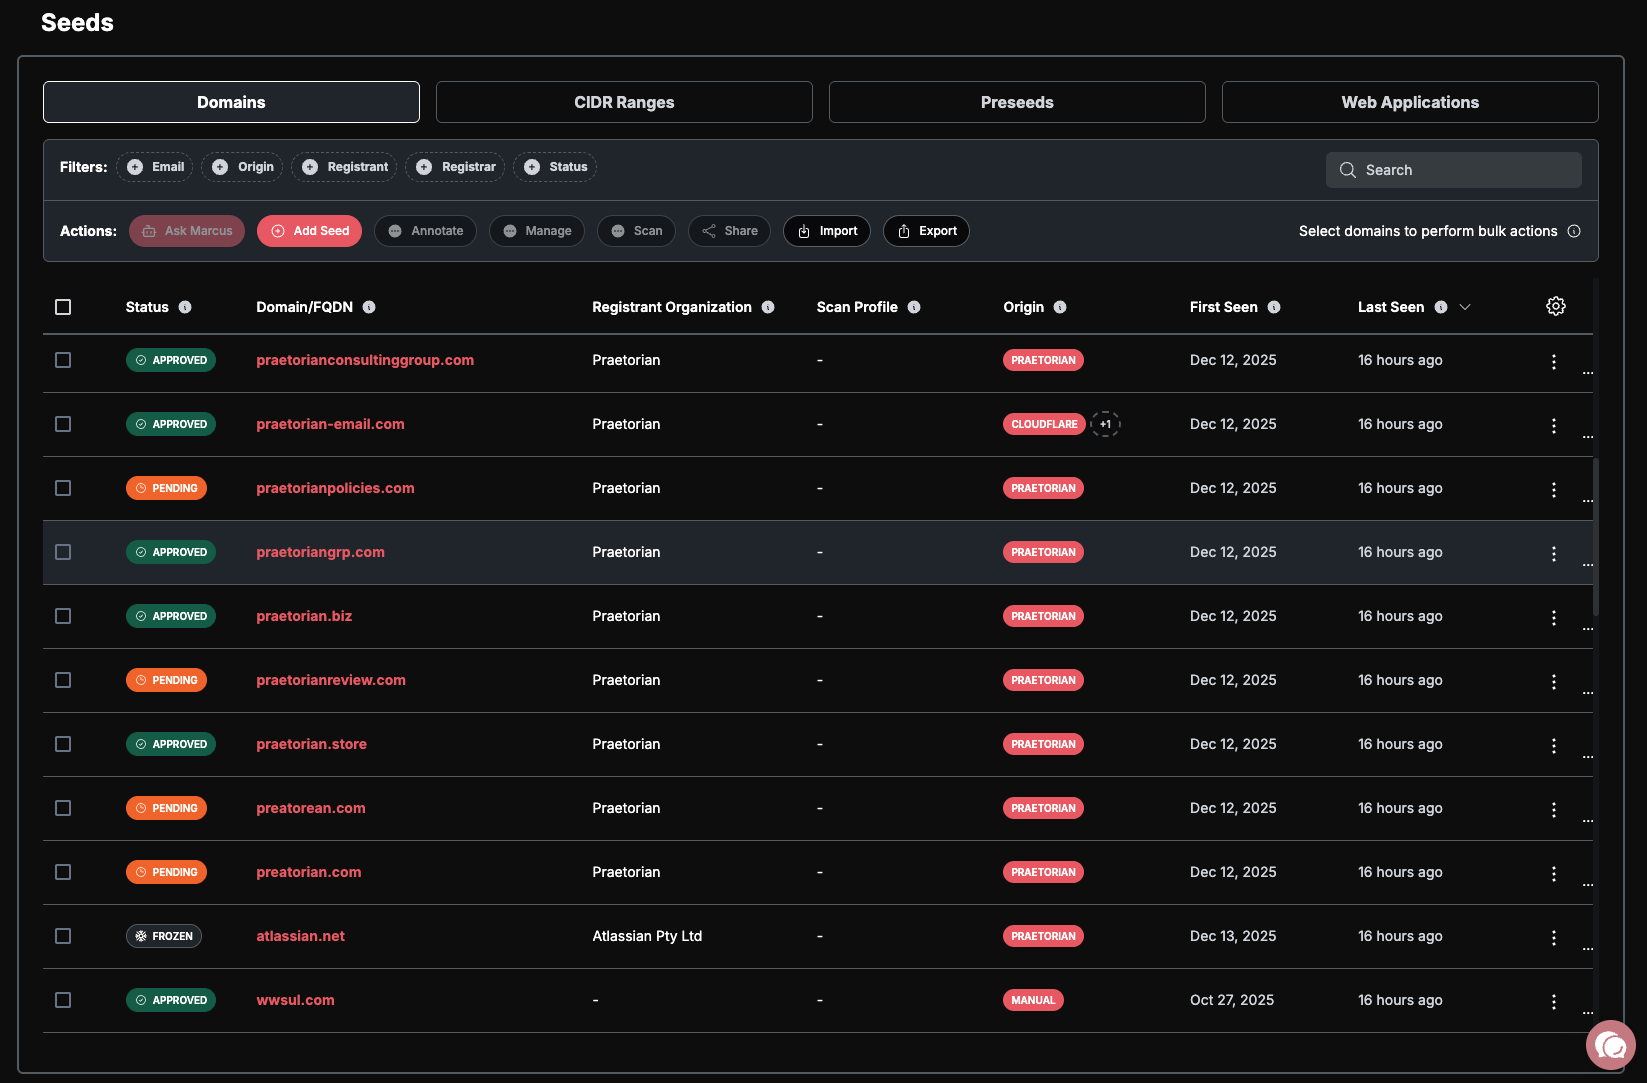Image resolution: width=1647 pixels, height=1083 pixels.
Task: Click the table vertical scrollbar thumb
Action: 1595,537
